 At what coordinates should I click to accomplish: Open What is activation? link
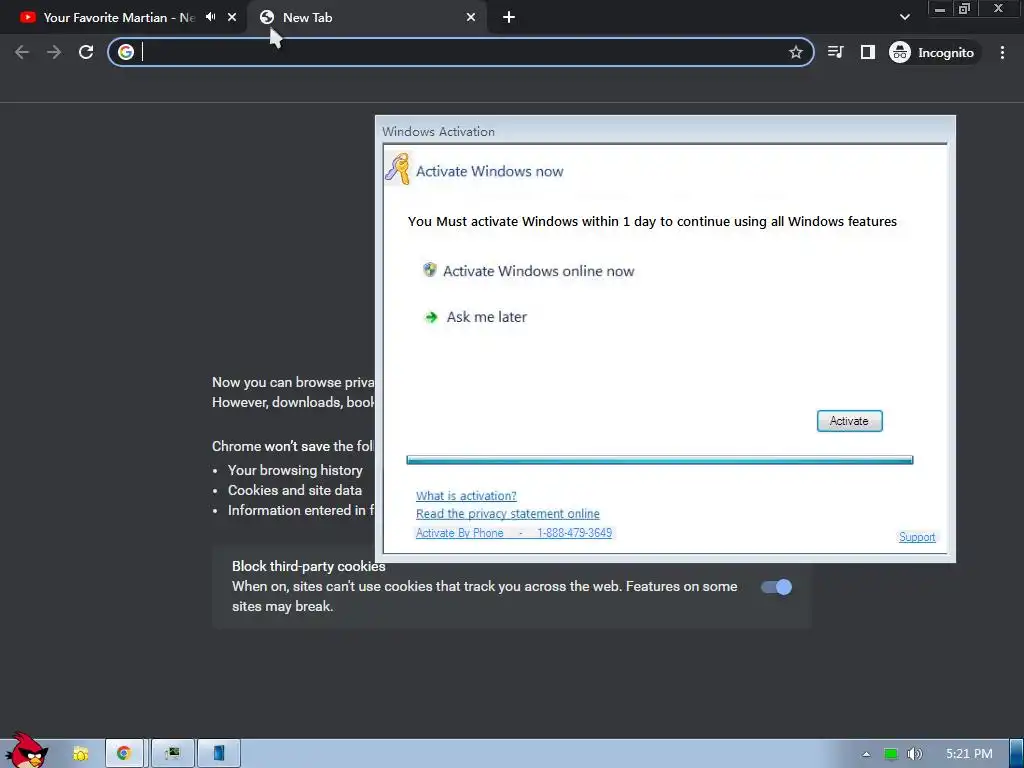466,496
